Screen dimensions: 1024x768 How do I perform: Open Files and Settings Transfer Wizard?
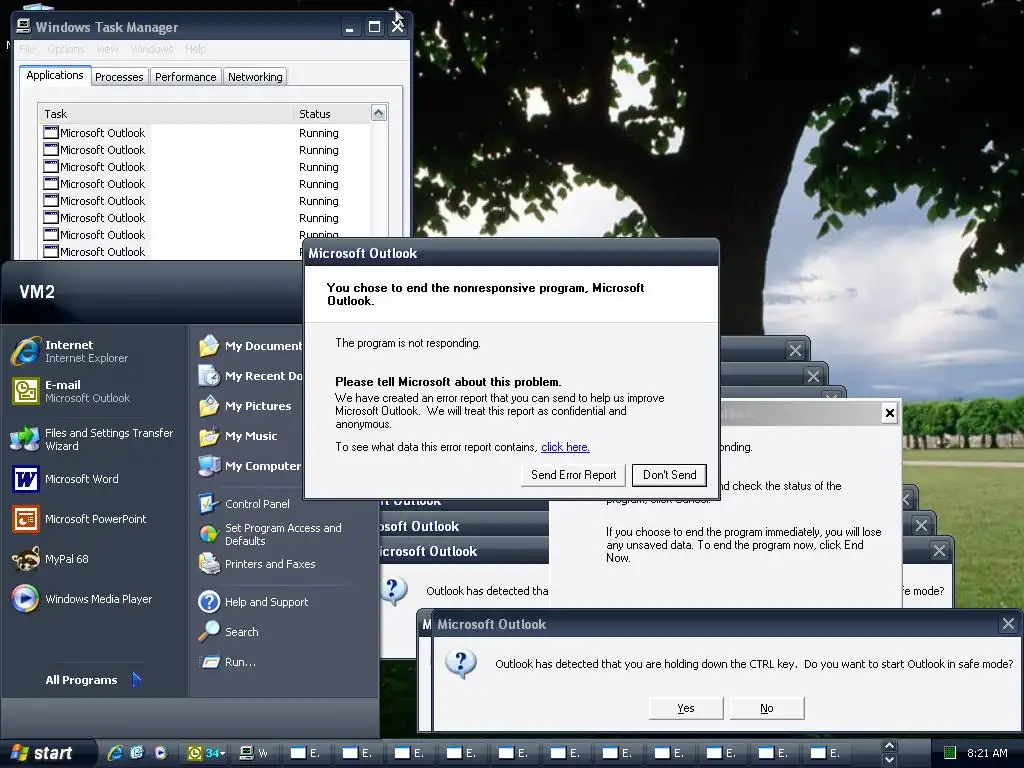pos(93,440)
